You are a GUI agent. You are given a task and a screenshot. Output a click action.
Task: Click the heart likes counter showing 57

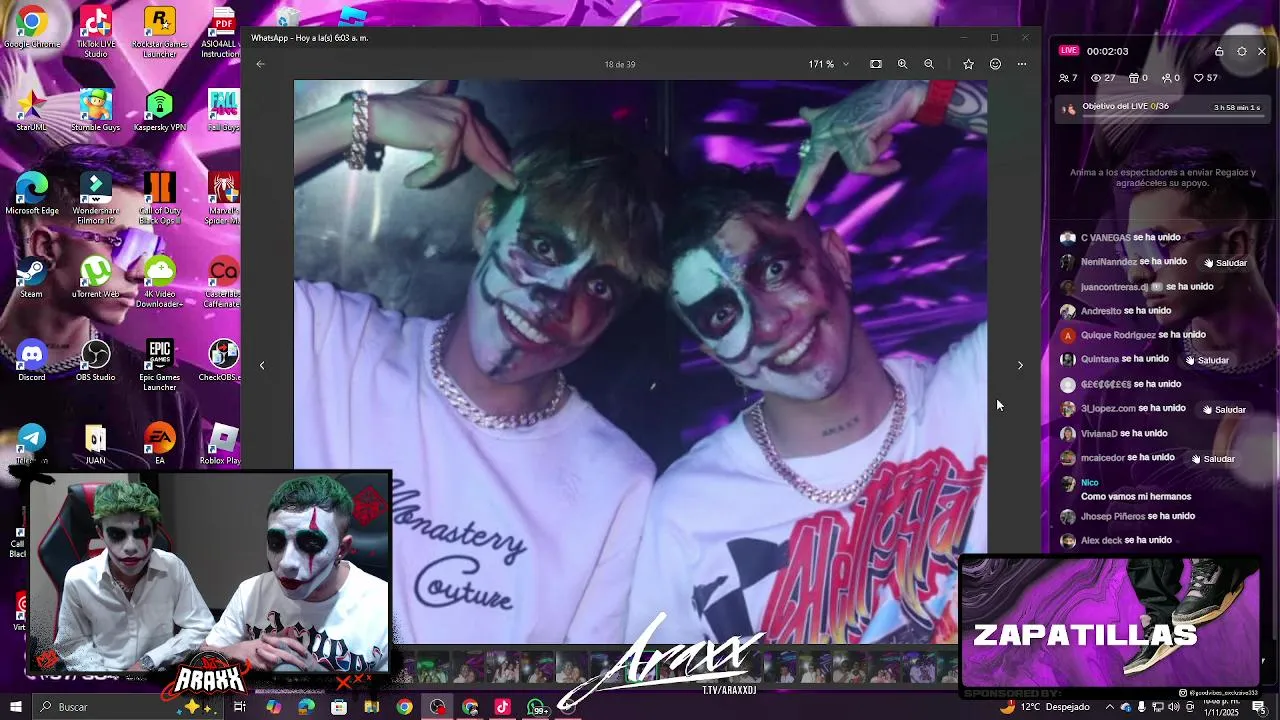click(1206, 78)
